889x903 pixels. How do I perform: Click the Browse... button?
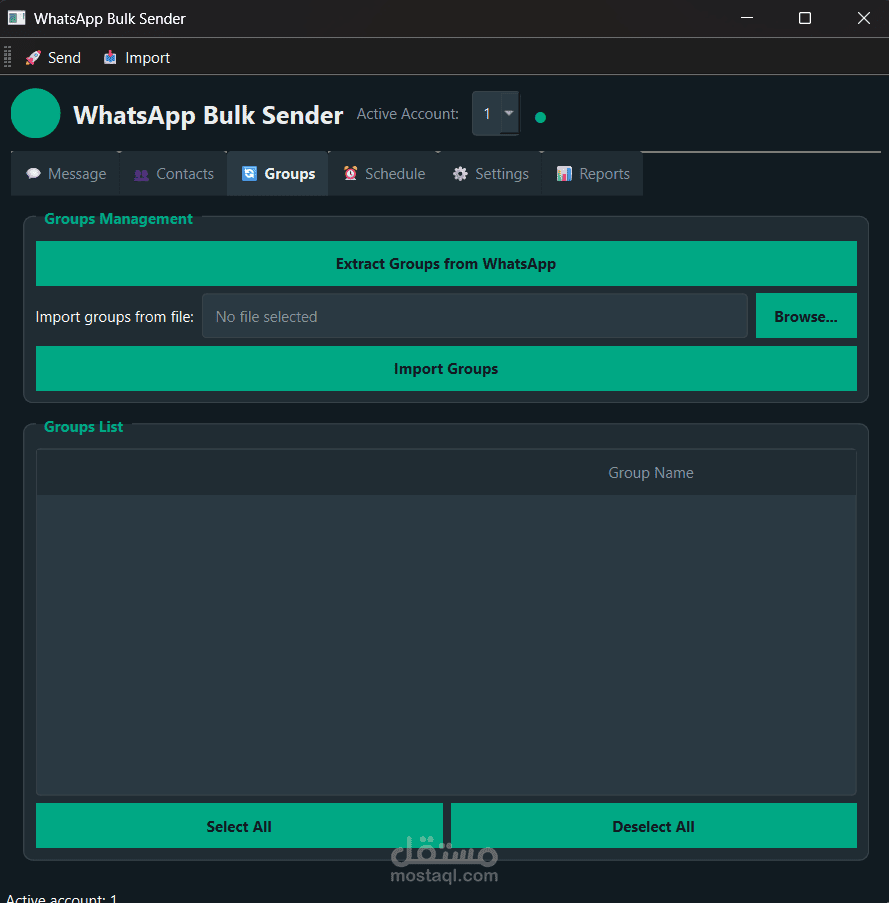[x=806, y=316]
